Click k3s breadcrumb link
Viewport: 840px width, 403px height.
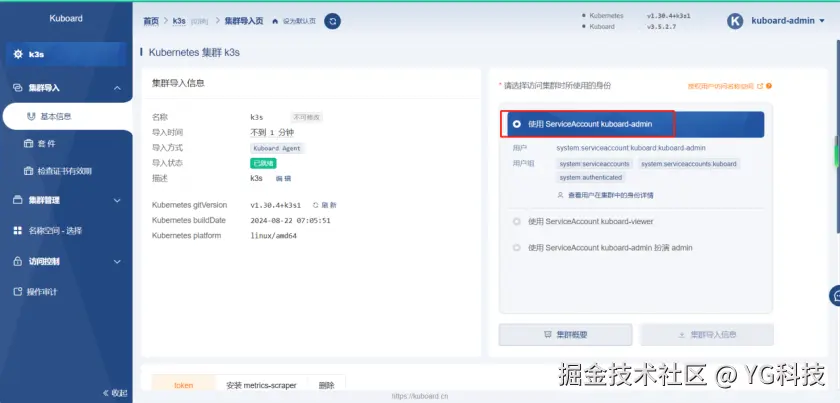(x=179, y=21)
